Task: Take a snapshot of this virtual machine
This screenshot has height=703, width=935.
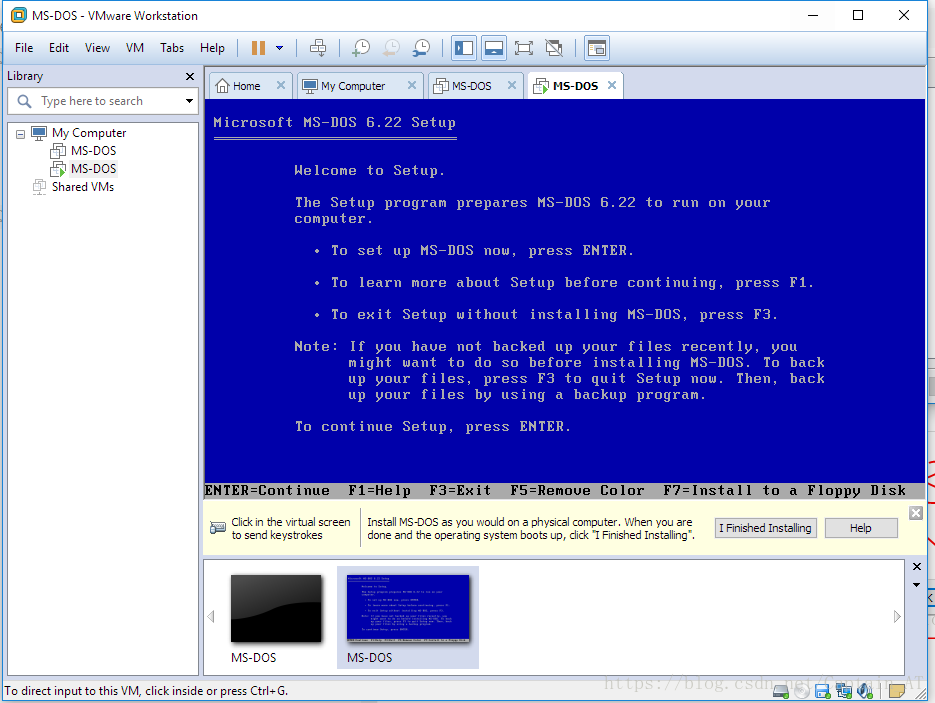Action: click(x=361, y=48)
